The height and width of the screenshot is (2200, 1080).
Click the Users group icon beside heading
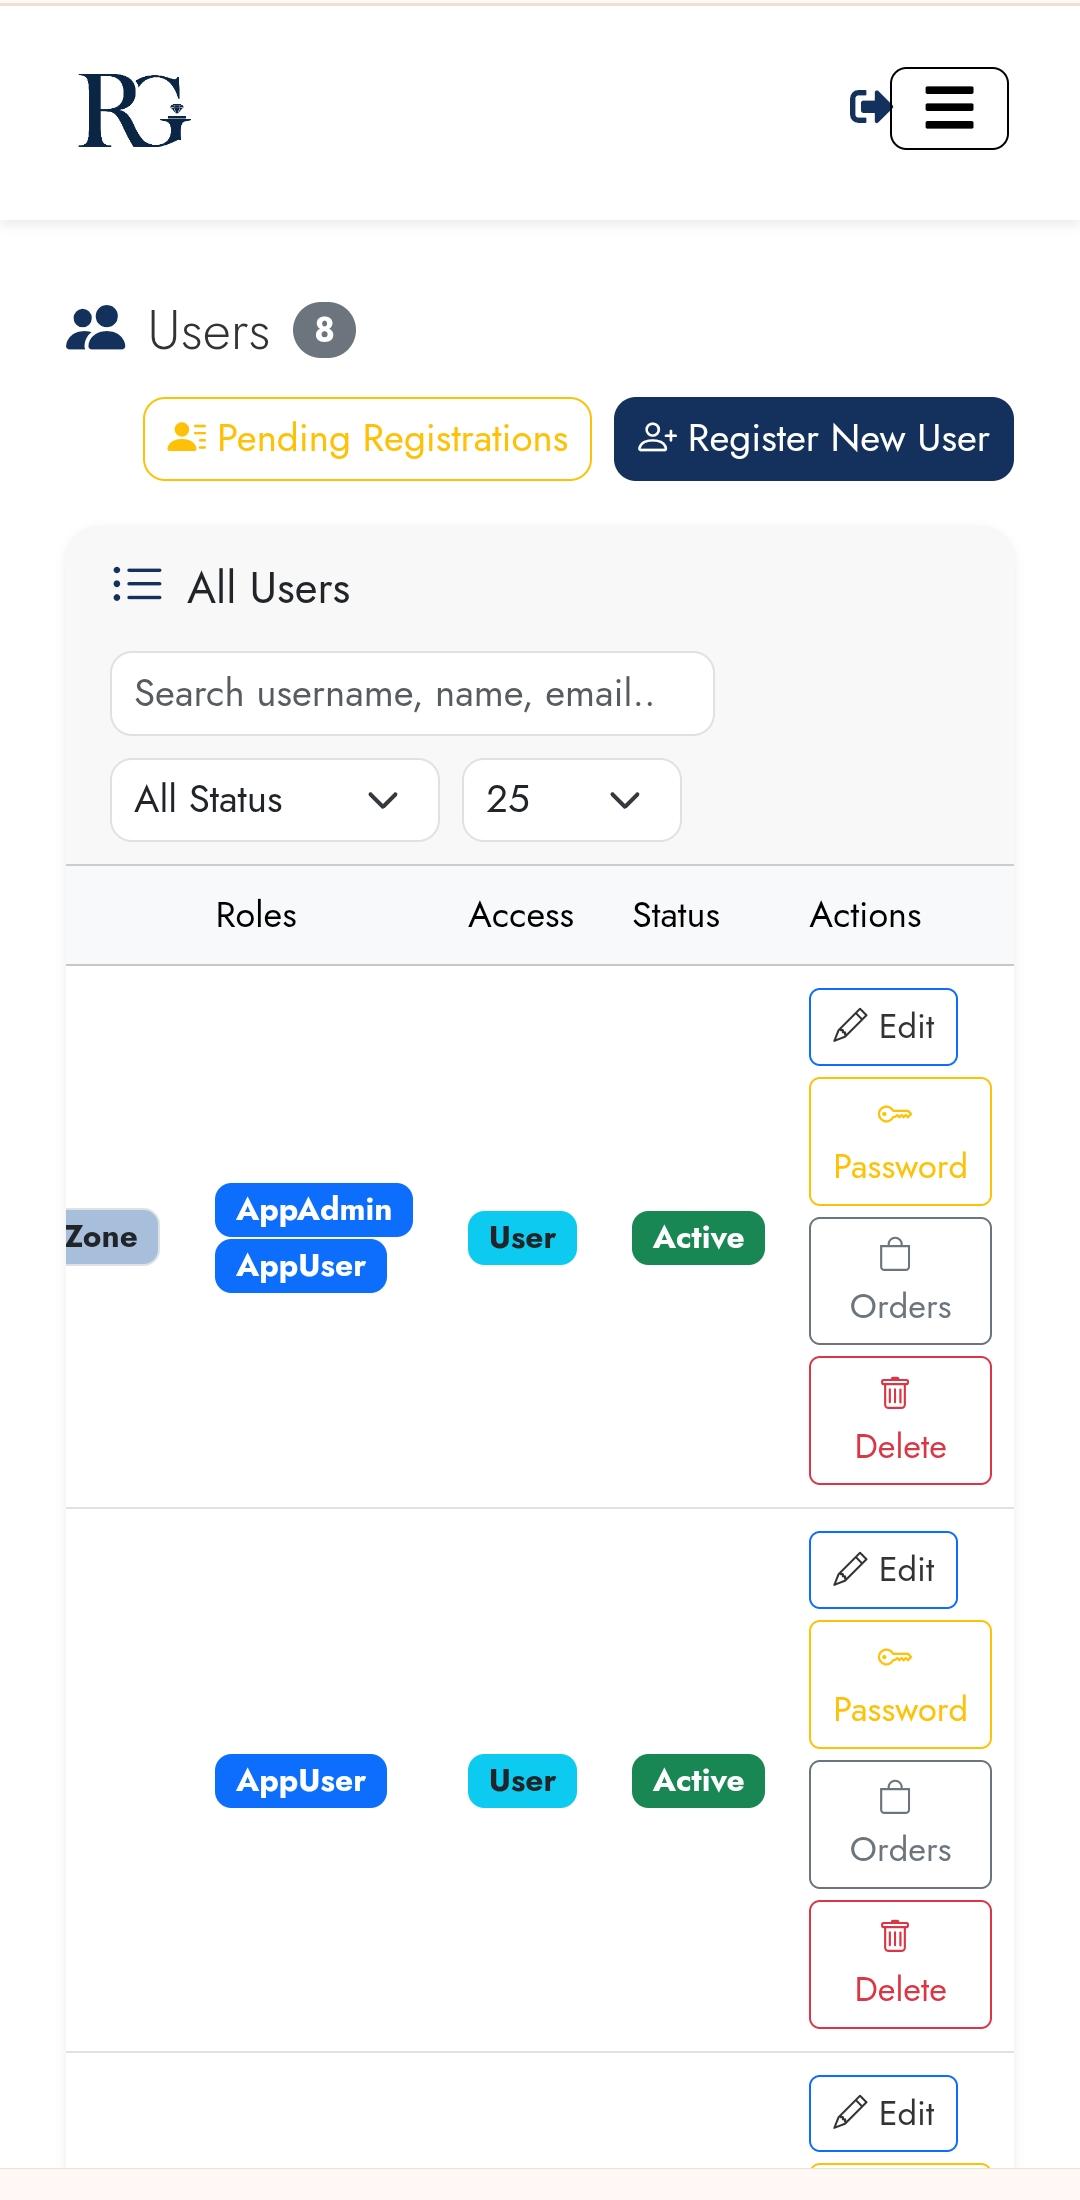tap(96, 329)
